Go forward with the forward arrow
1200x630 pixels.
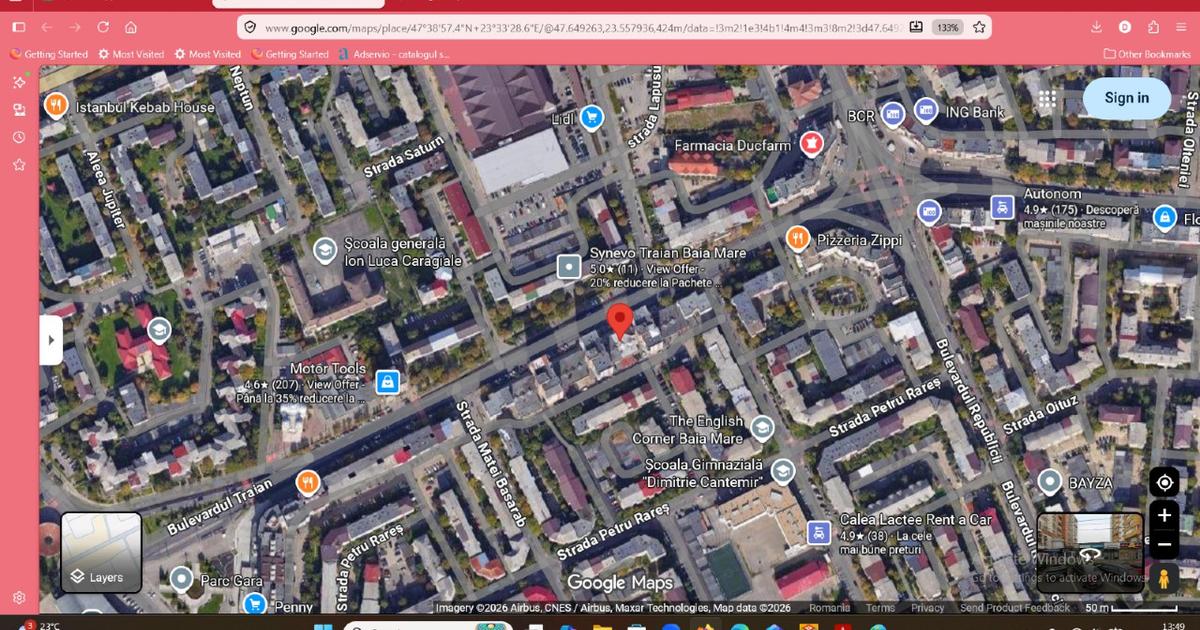[75, 27]
